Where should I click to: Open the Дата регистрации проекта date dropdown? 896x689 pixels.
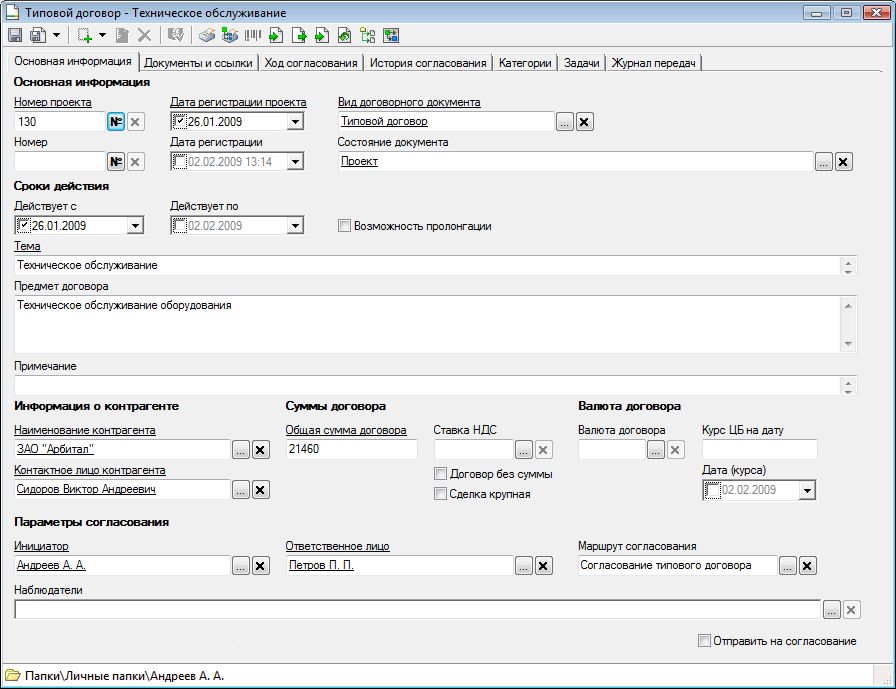(295, 122)
